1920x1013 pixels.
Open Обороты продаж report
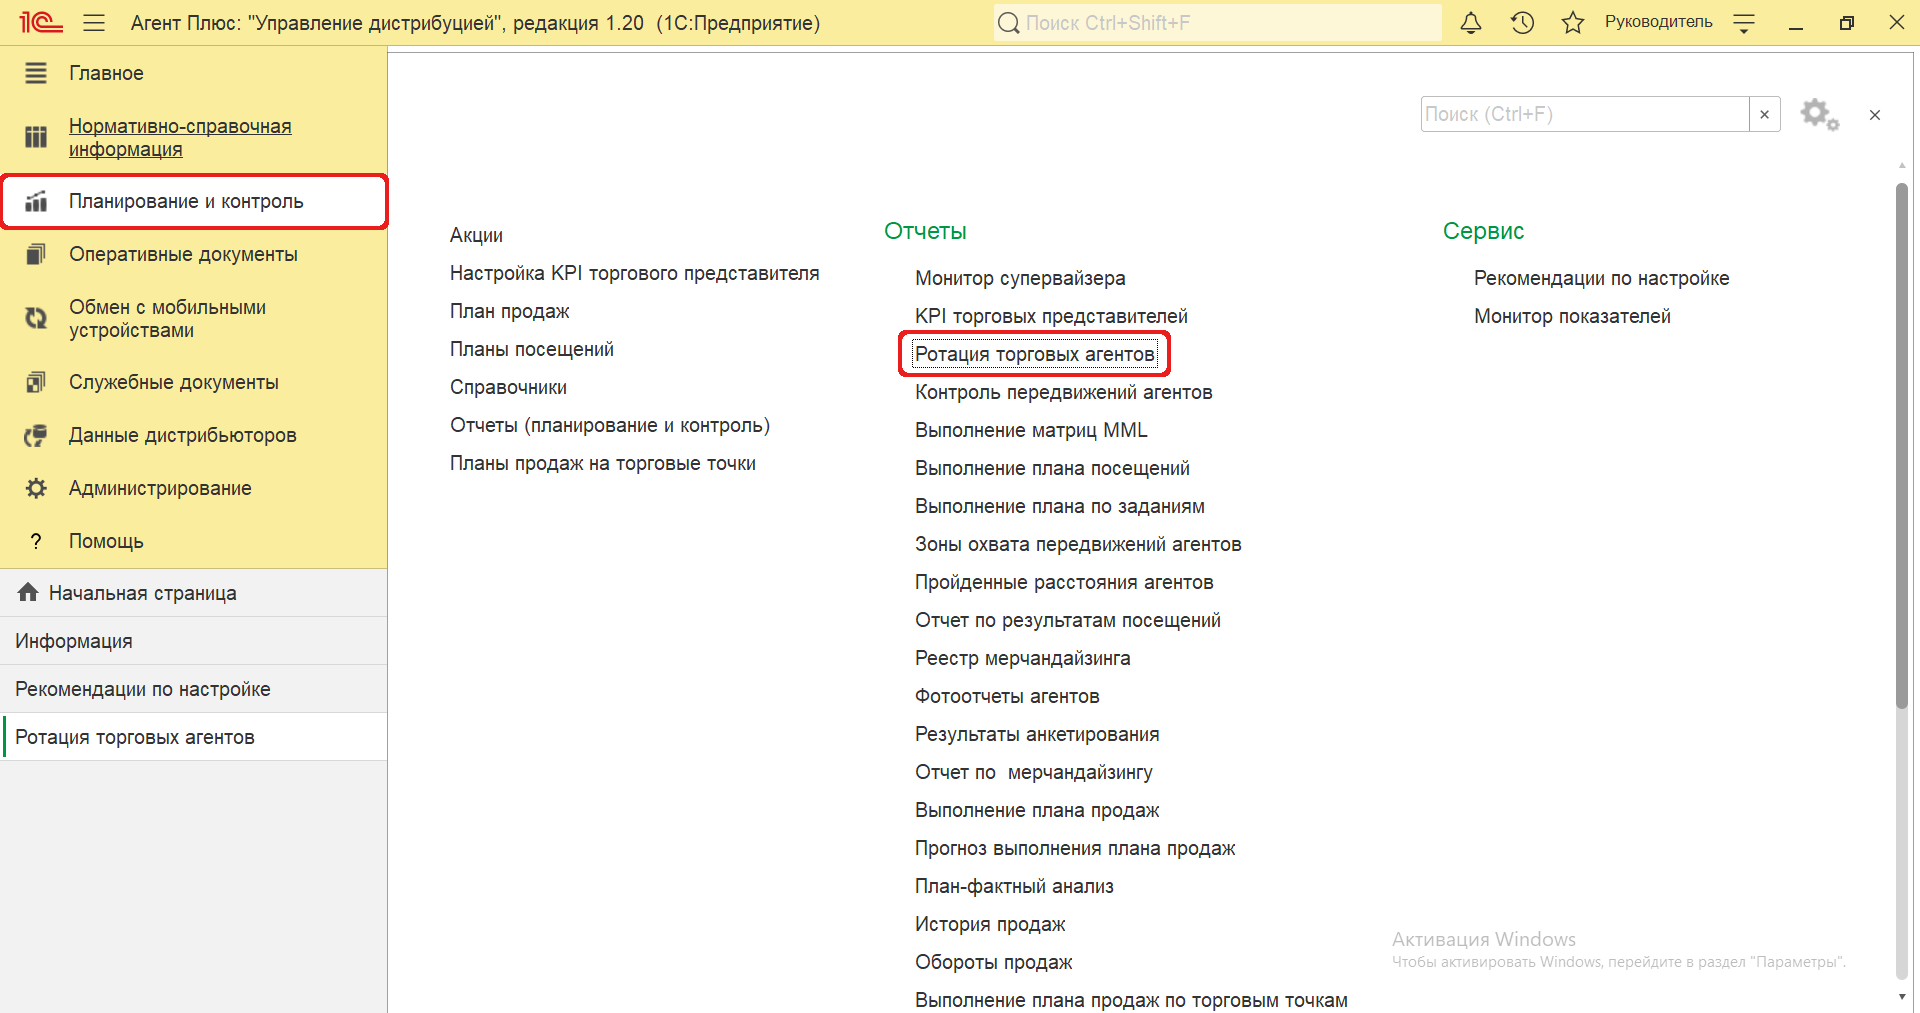993,962
